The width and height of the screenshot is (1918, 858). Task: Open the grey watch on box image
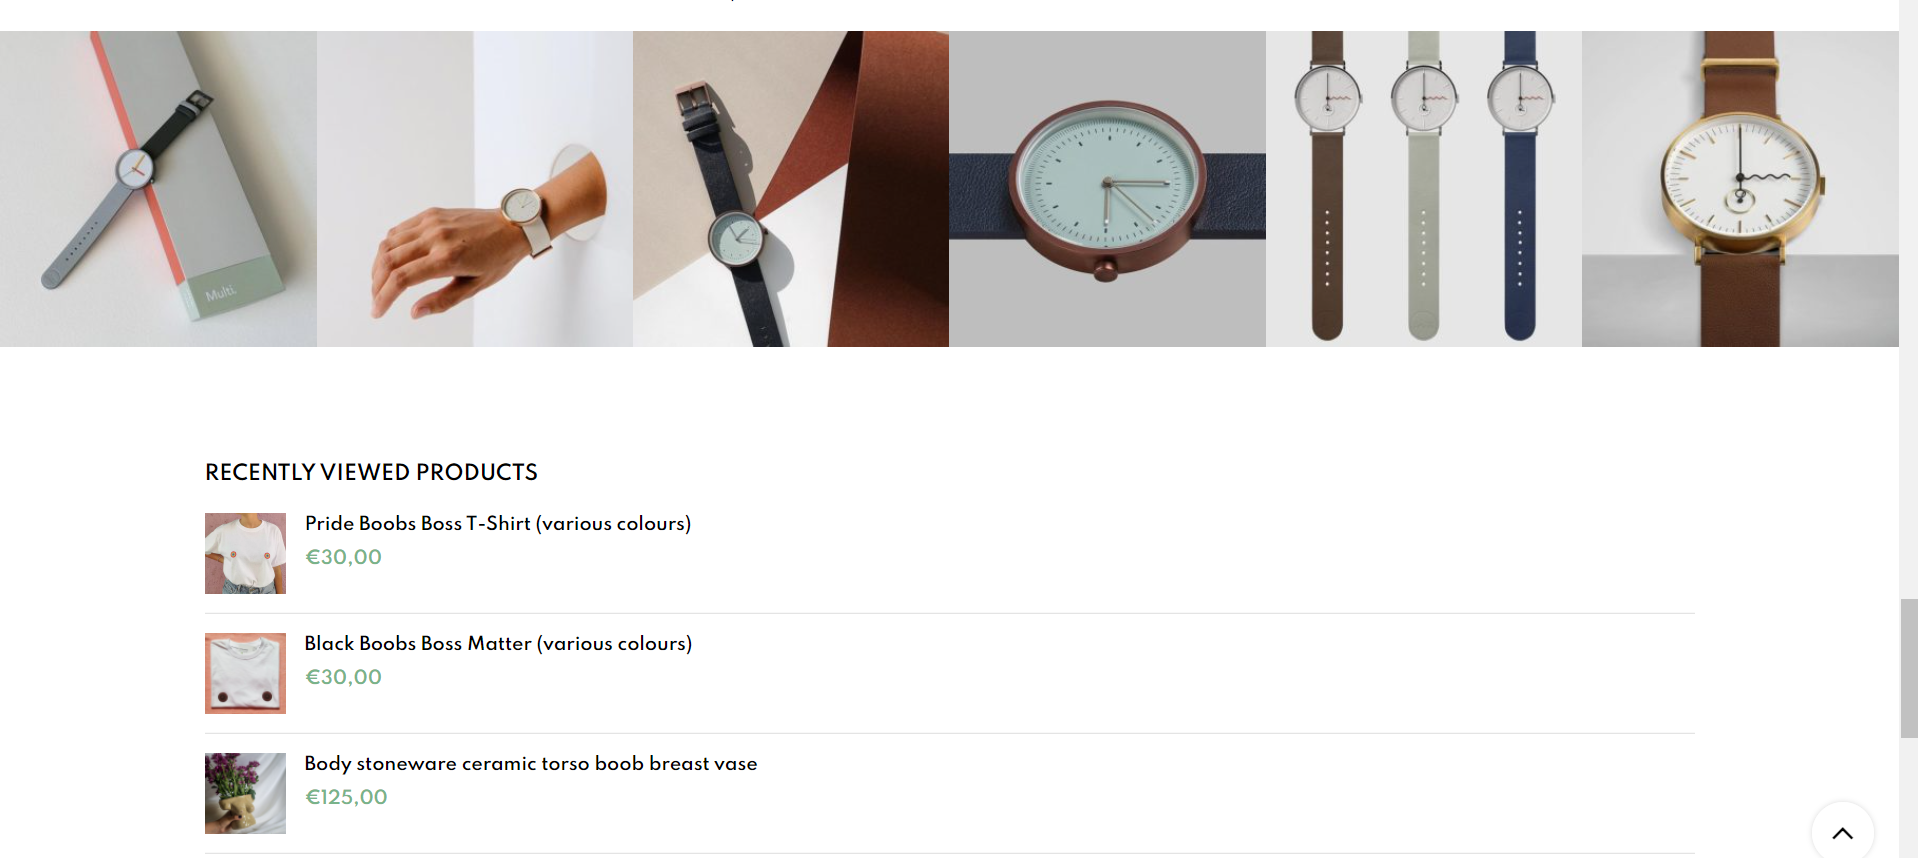point(158,189)
